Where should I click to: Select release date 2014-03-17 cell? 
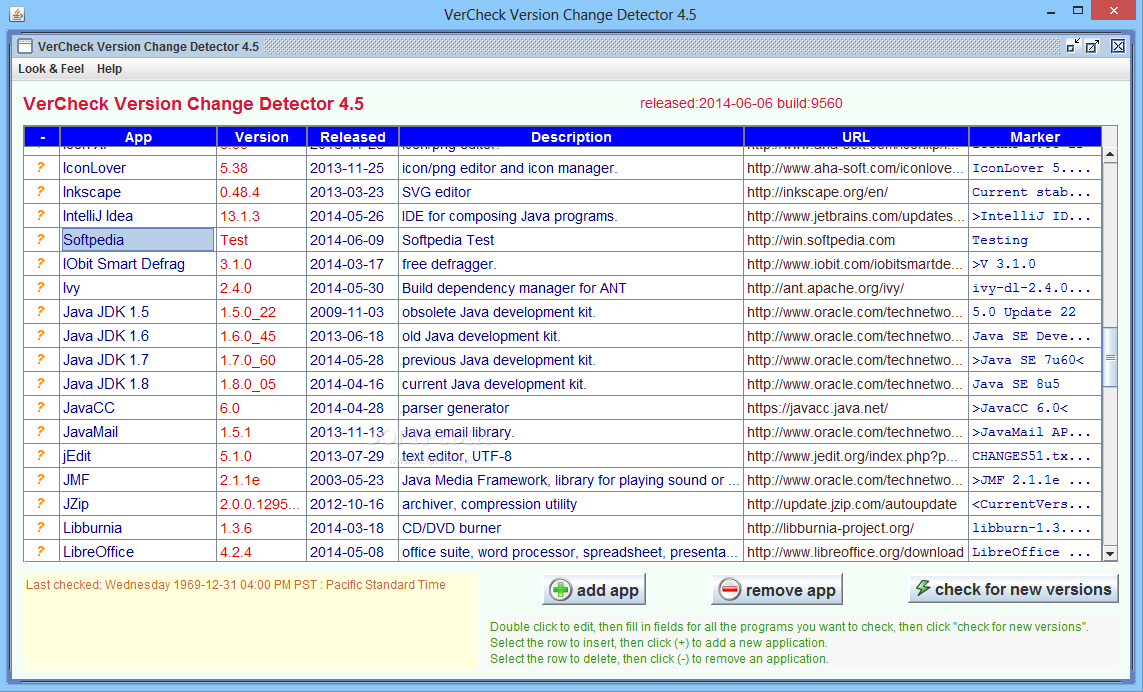click(x=353, y=264)
